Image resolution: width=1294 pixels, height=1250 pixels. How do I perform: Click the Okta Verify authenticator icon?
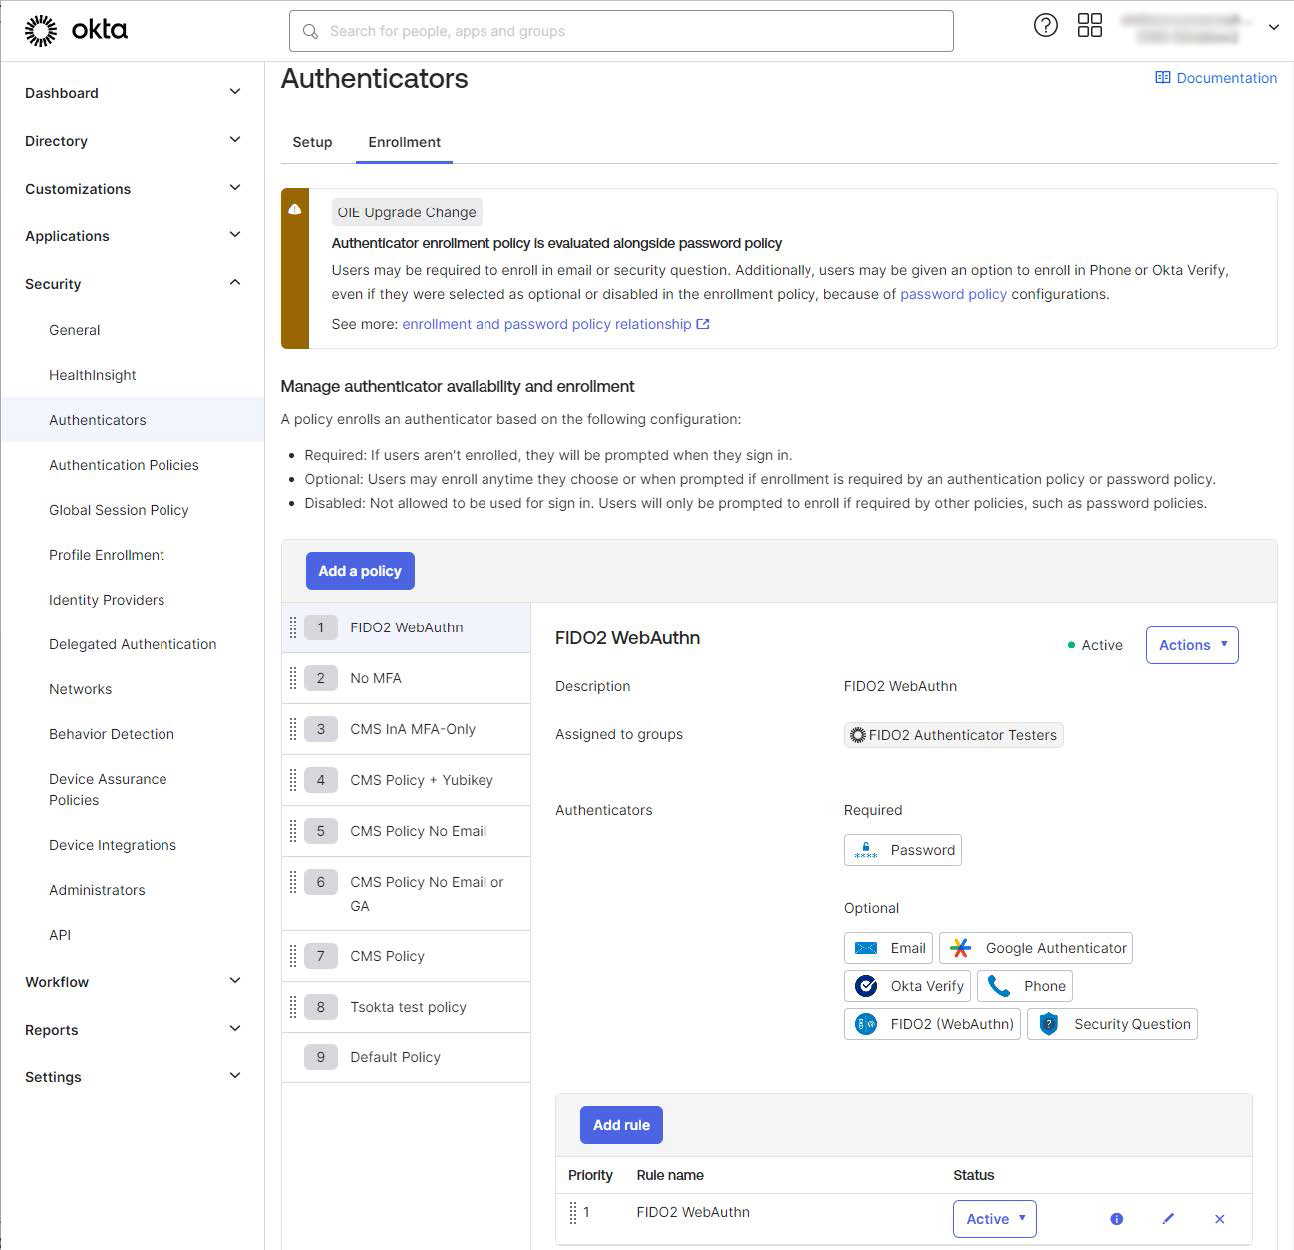[x=866, y=986]
